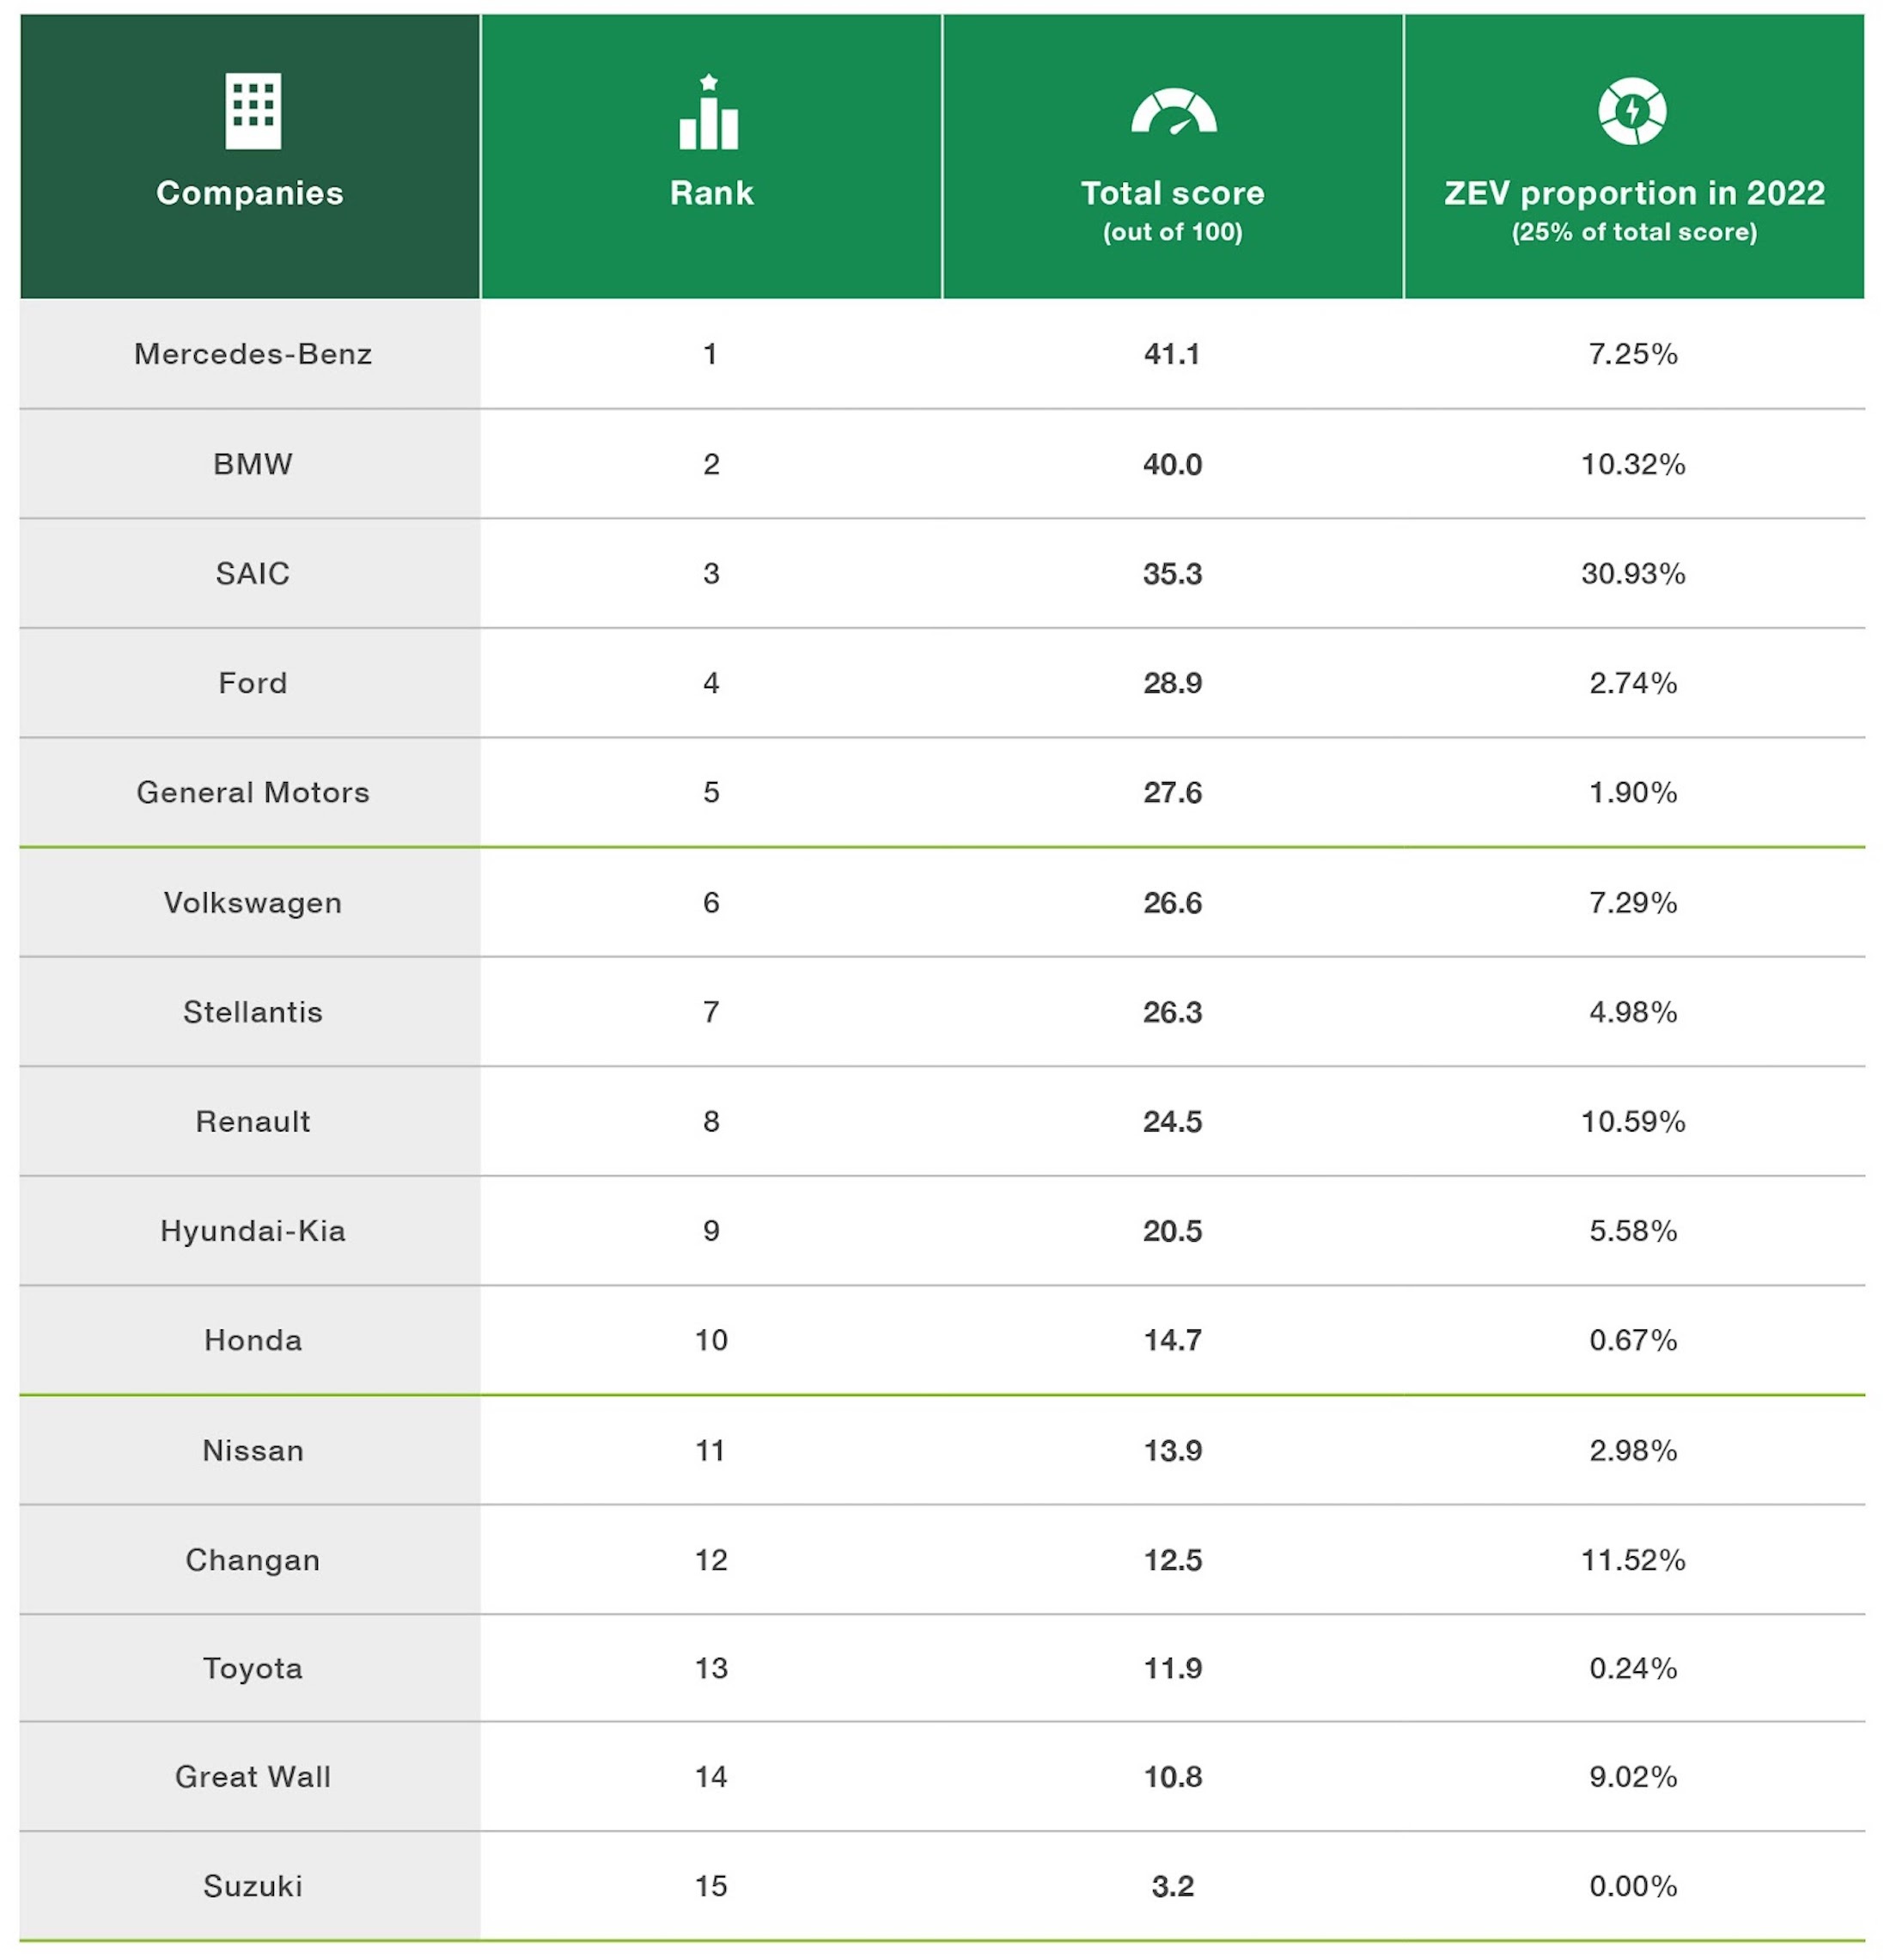Select the Mercedes-Benz company cell
The height and width of the screenshot is (1960, 1890).
pyautogui.click(x=253, y=354)
